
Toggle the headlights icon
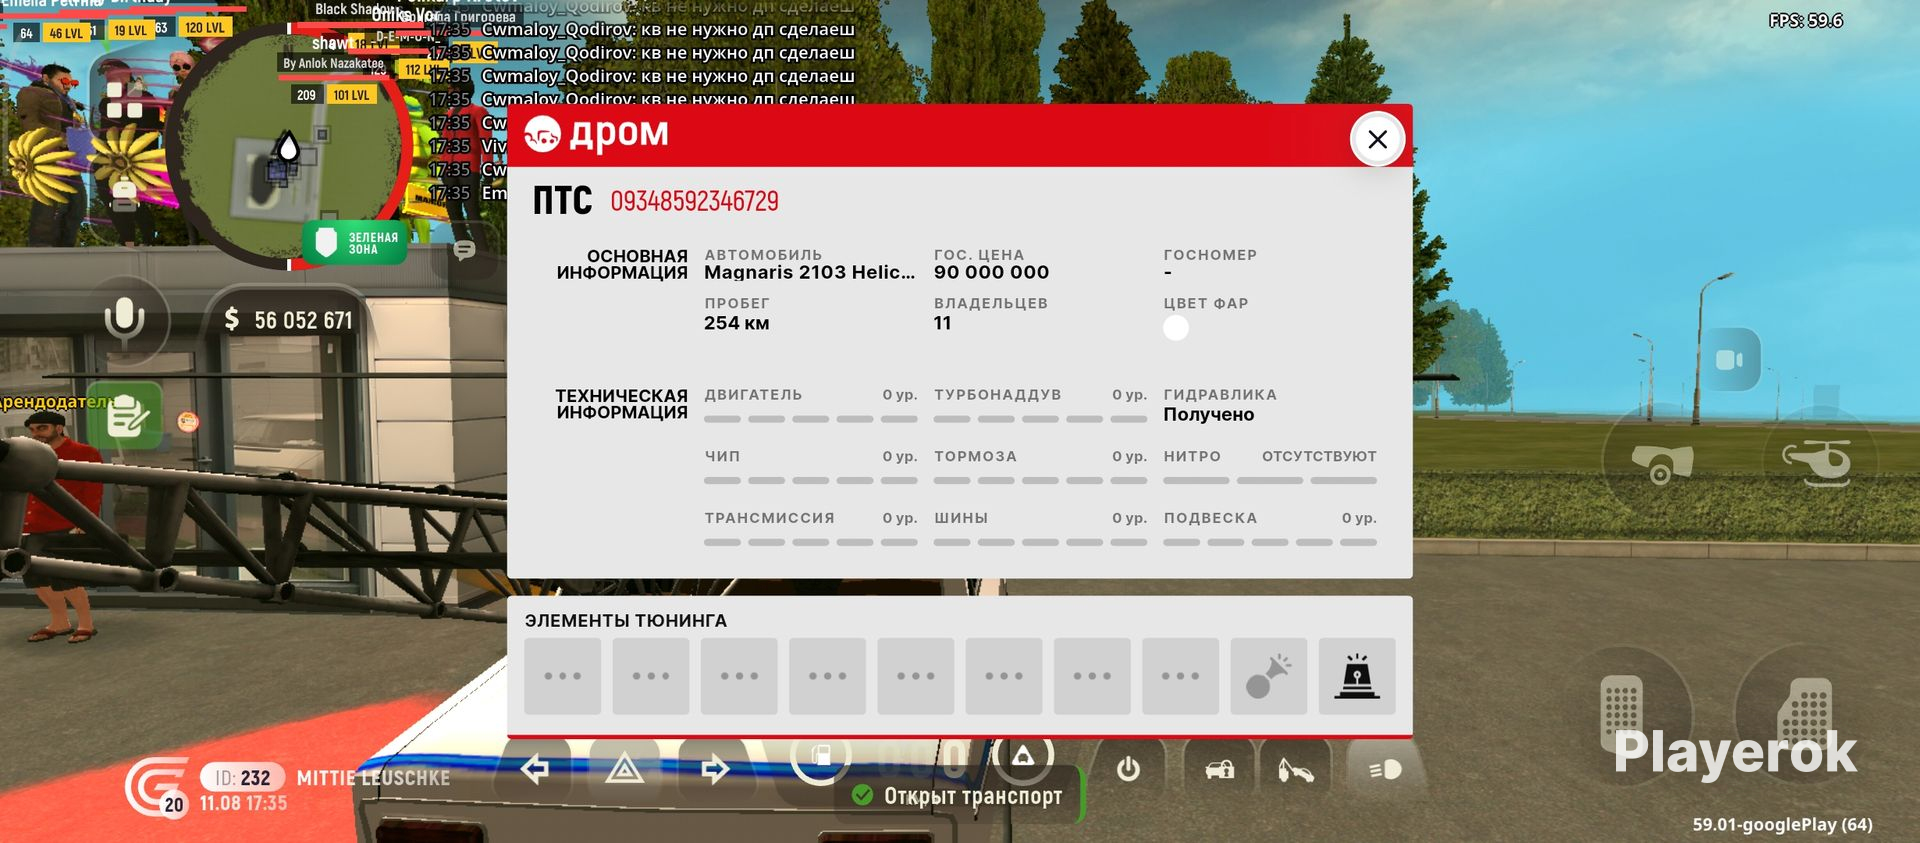pyautogui.click(x=1385, y=770)
